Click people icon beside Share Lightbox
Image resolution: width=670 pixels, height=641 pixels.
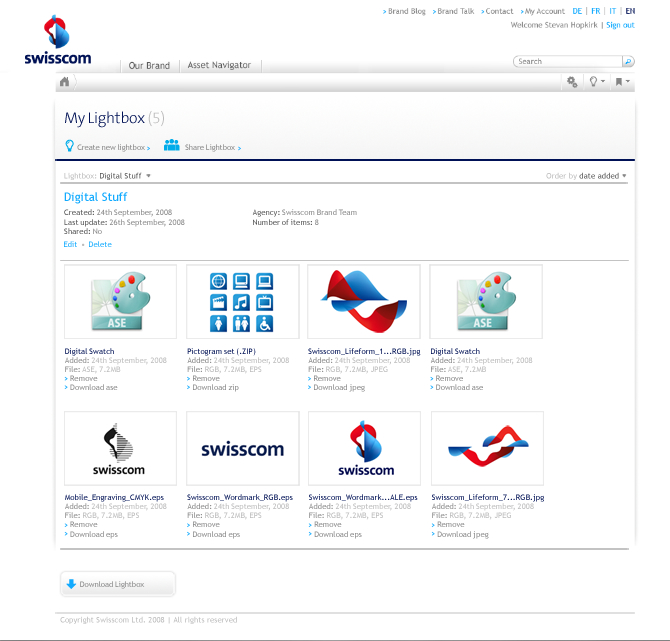[x=172, y=145]
